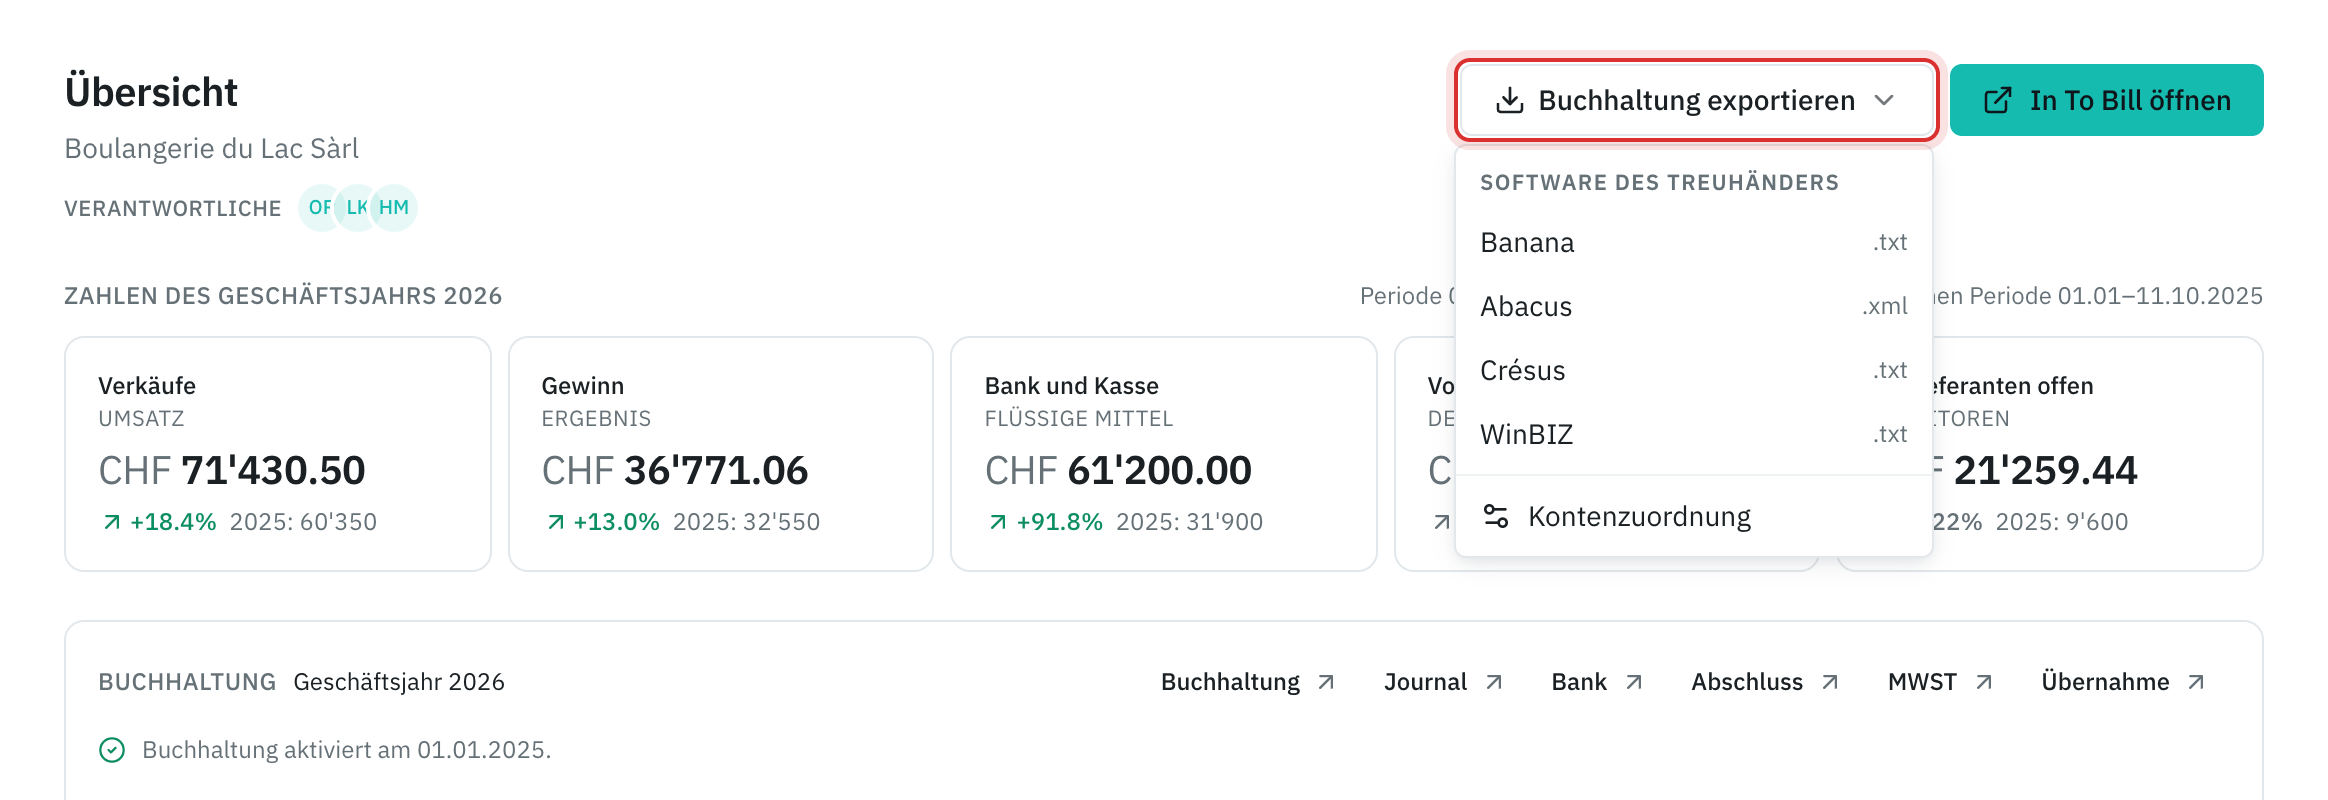The width and height of the screenshot is (2328, 800).
Task: Click the .xml format tag next to Abacus
Action: [x=1885, y=306]
